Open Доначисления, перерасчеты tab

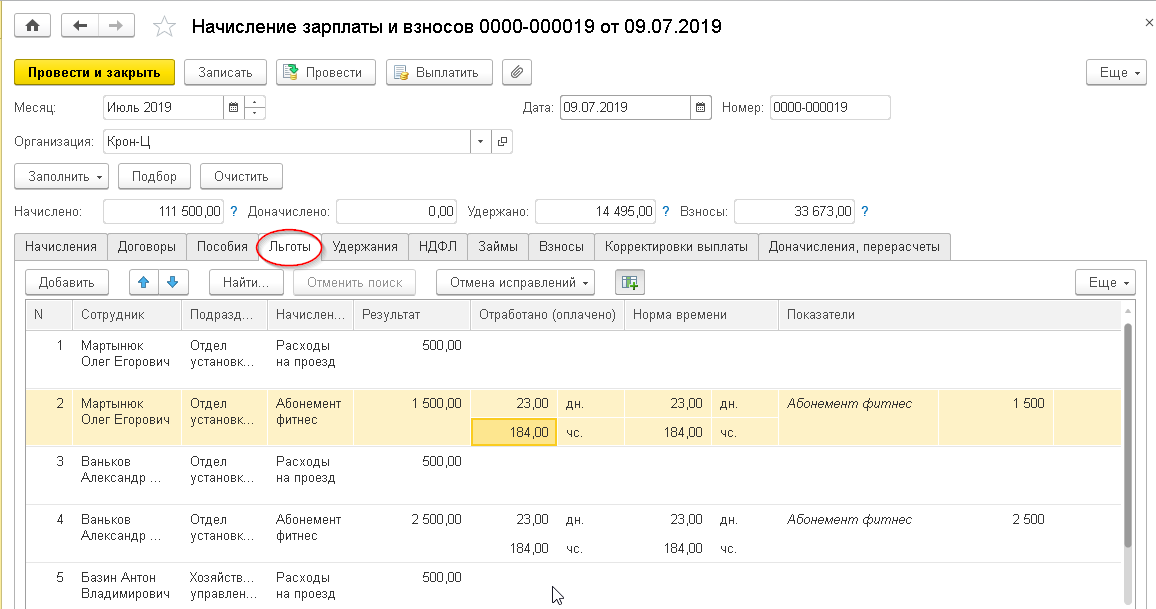854,247
